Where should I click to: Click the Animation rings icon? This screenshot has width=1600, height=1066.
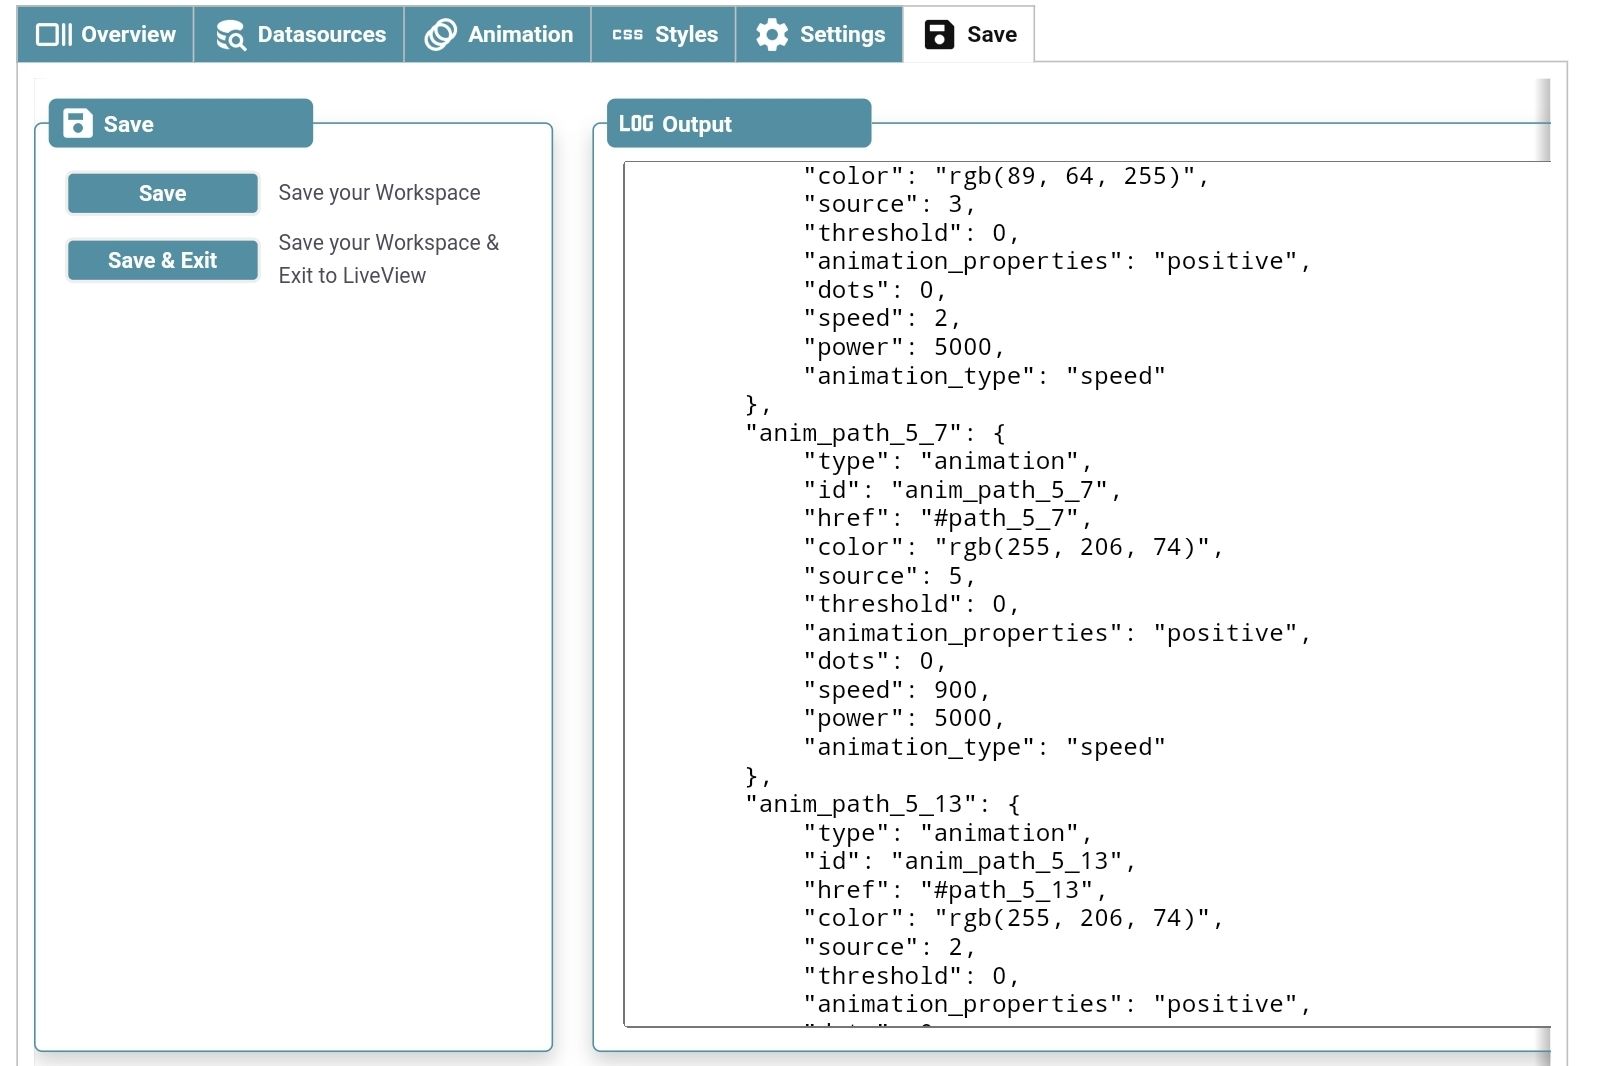click(x=440, y=34)
